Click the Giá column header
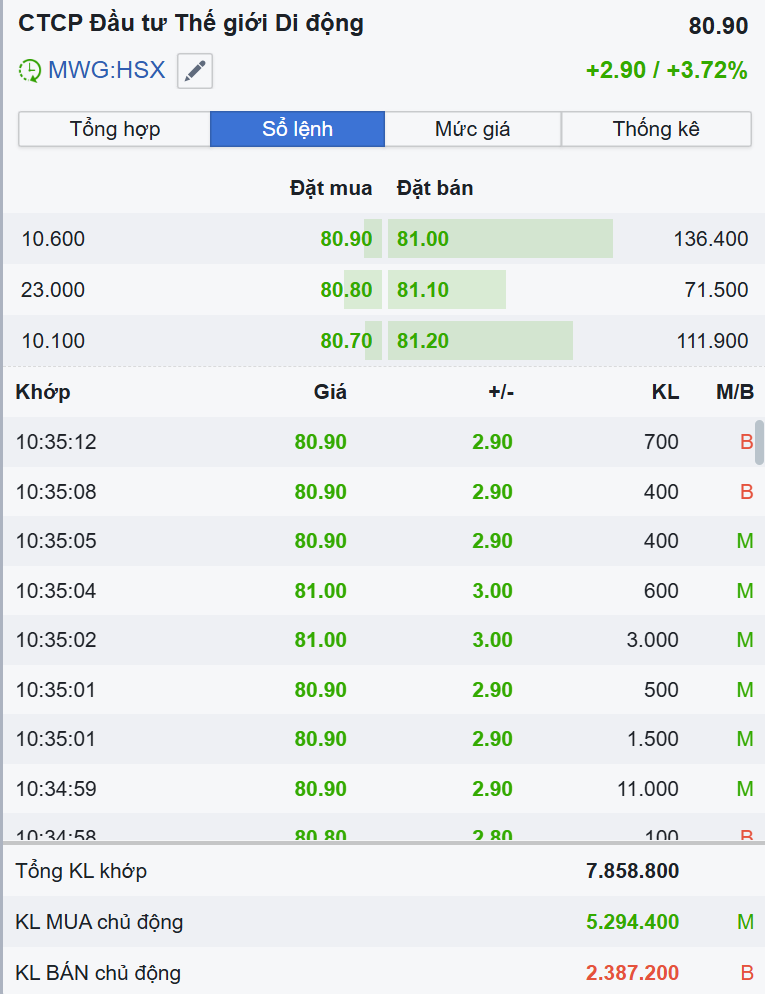Viewport: 765px width, 994px height. pos(330,392)
